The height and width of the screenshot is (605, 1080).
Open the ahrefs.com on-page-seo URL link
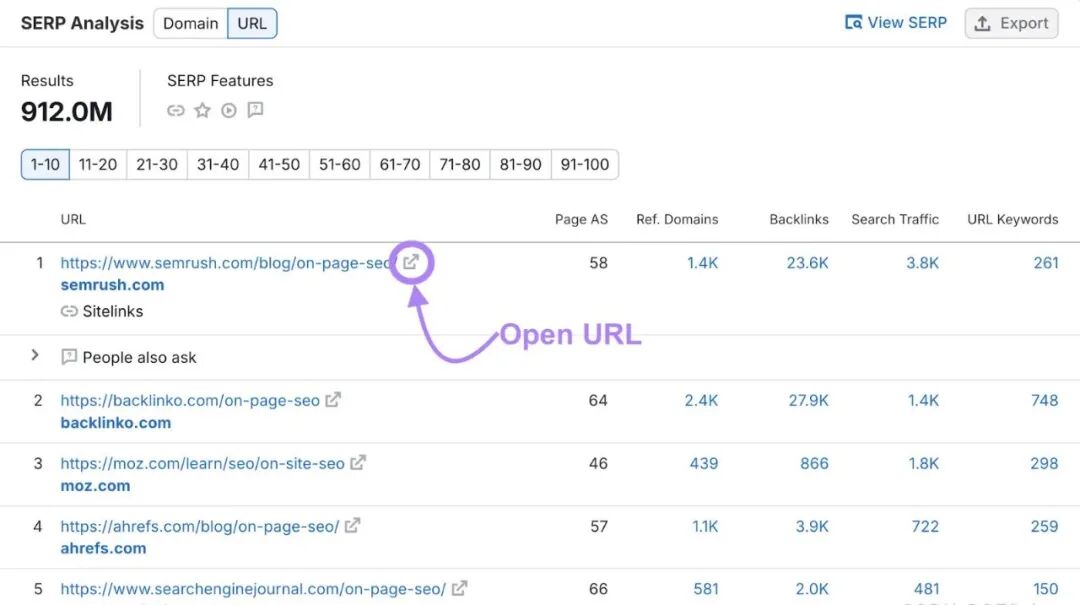pyautogui.click(x=200, y=526)
